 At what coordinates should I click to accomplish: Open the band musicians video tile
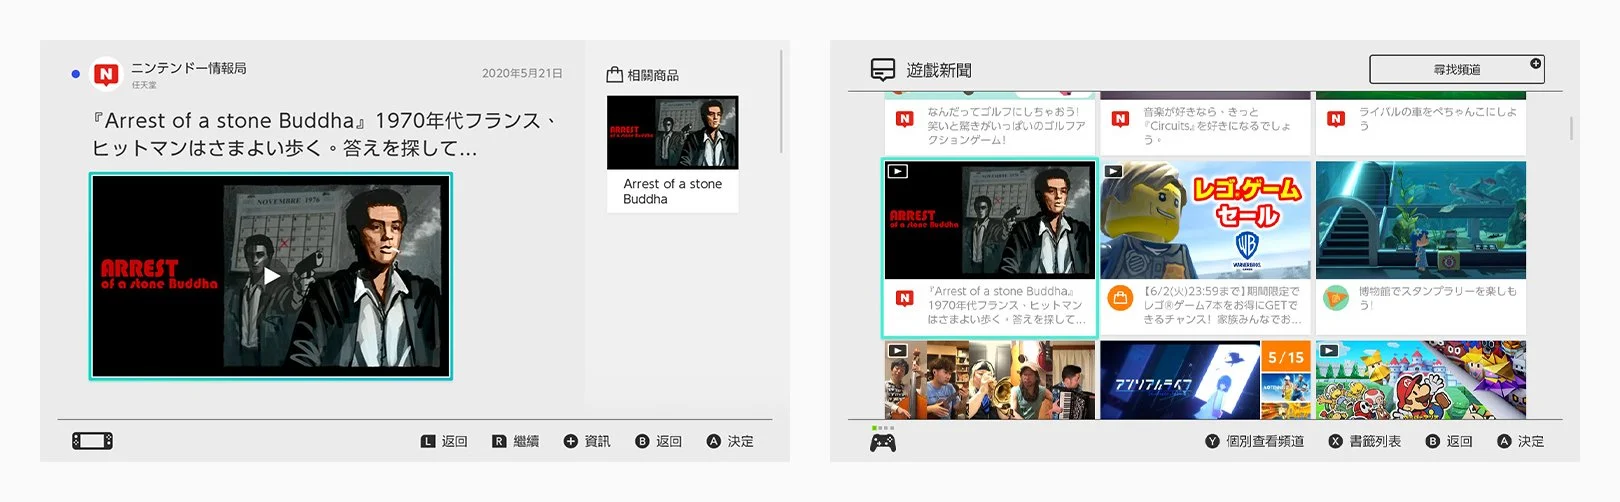pyautogui.click(x=990, y=380)
